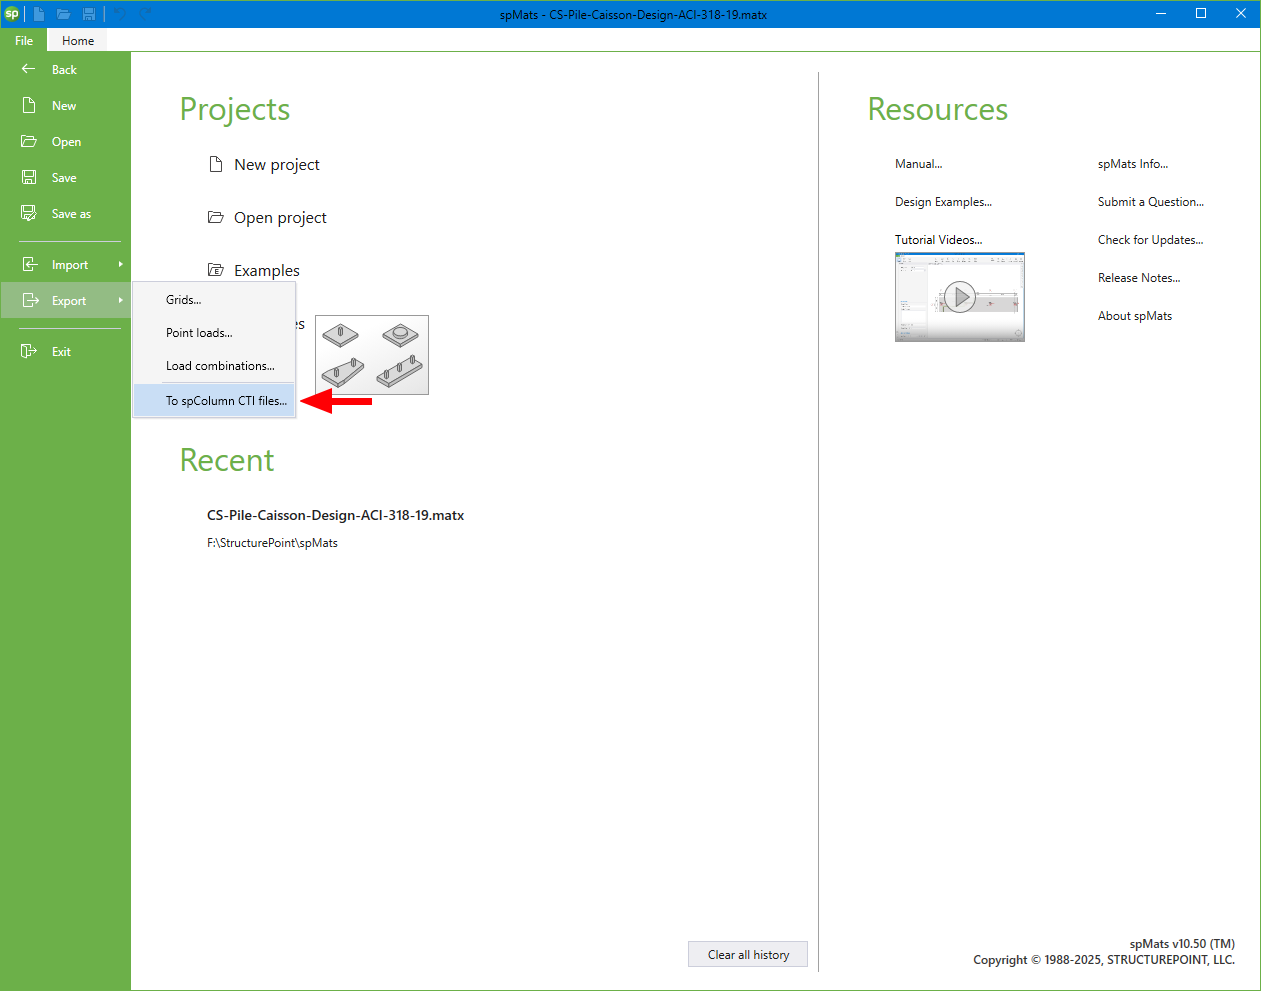Switch to the Home tab
Screen dimensions: 1261x991
[x=78, y=40]
